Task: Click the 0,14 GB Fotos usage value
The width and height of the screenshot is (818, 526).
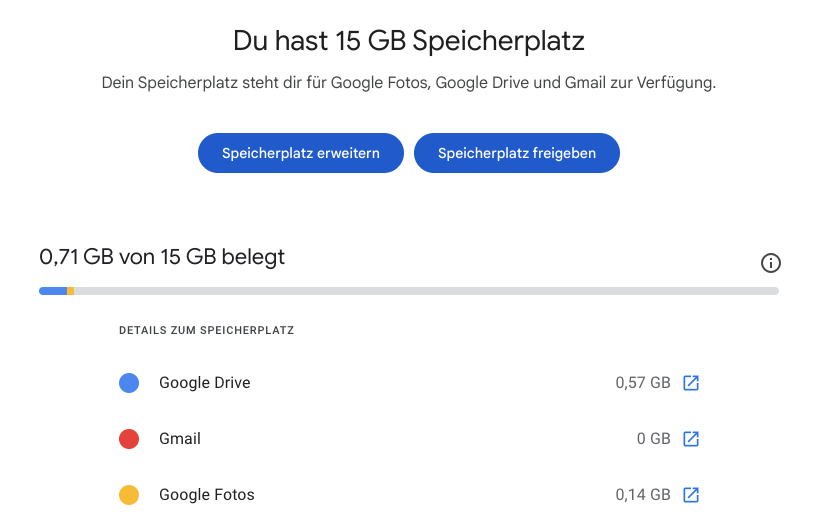Action: tap(643, 495)
